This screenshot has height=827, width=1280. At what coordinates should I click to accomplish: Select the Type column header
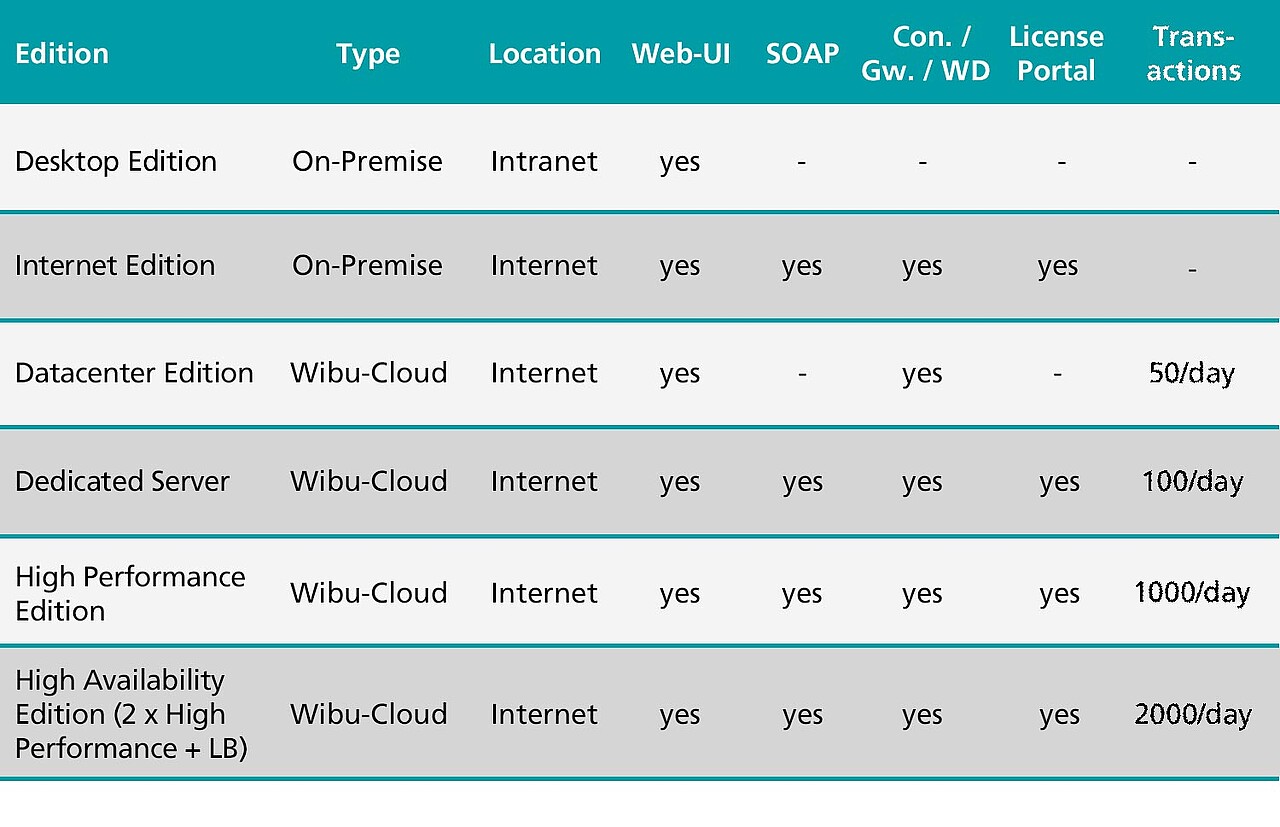pos(368,54)
